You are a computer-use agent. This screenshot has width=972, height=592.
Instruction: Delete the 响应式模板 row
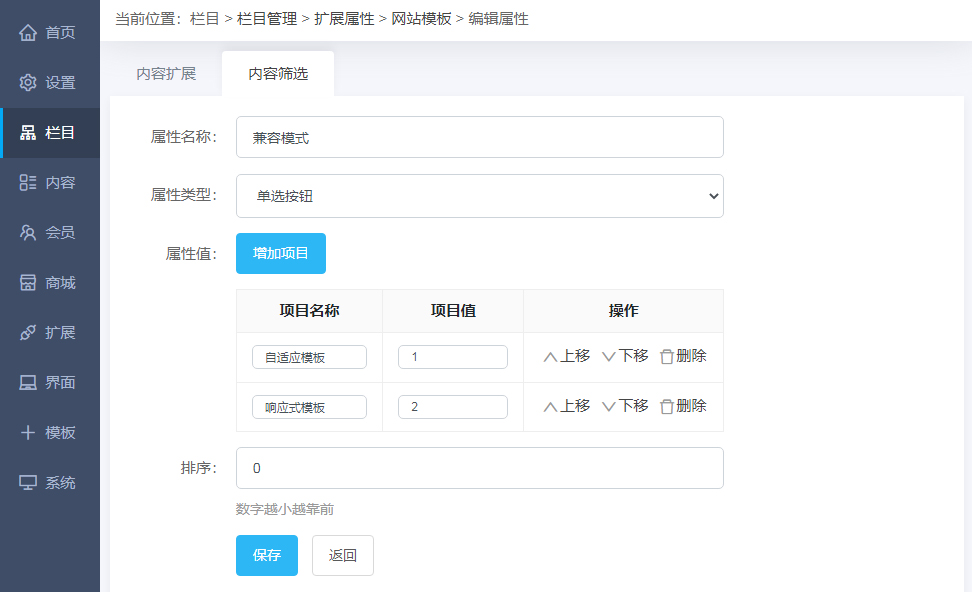[x=683, y=406]
